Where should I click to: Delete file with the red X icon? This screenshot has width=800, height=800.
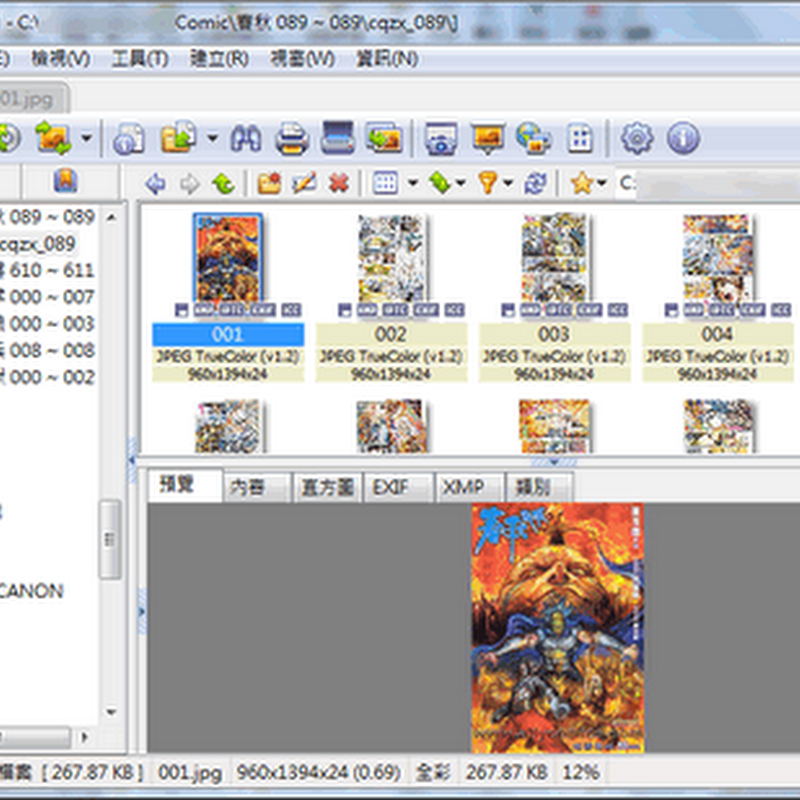[339, 183]
